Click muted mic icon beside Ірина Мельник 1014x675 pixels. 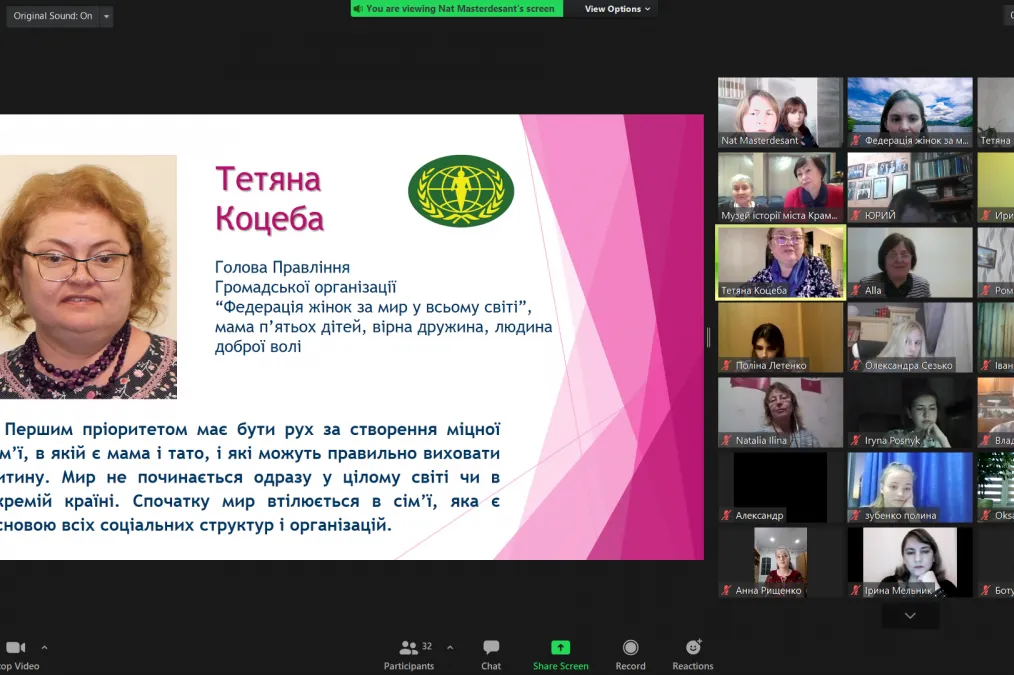(x=856, y=590)
